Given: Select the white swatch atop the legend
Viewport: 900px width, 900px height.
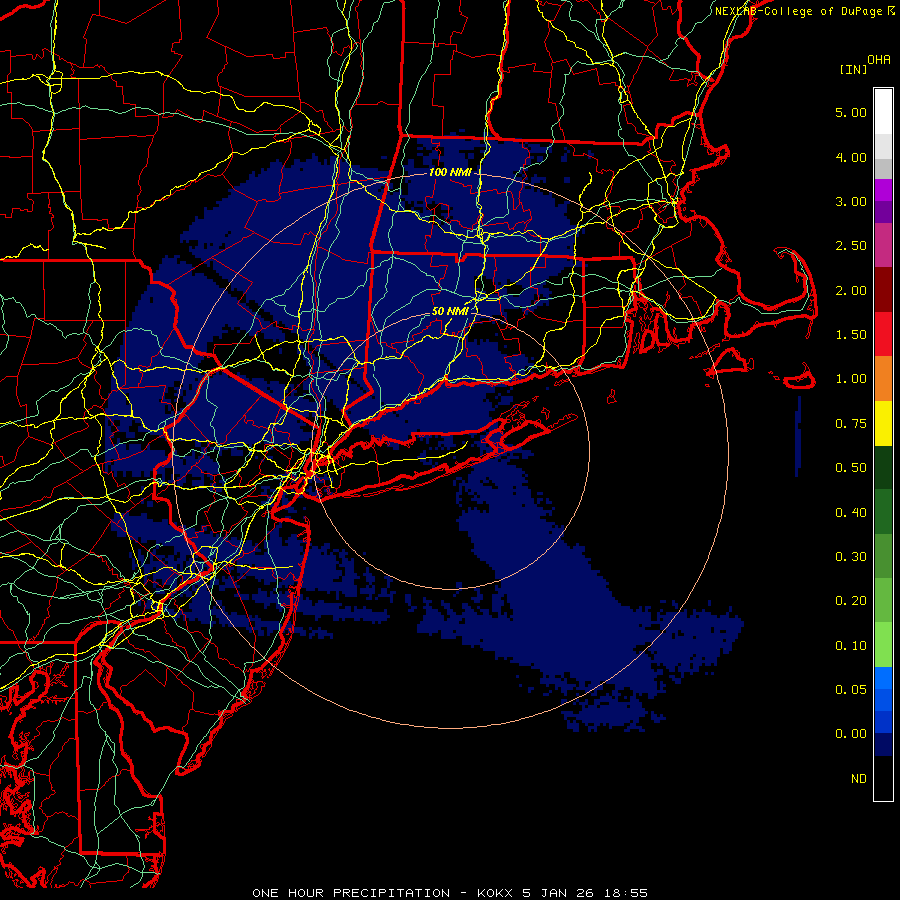Looking at the screenshot, I should [883, 112].
